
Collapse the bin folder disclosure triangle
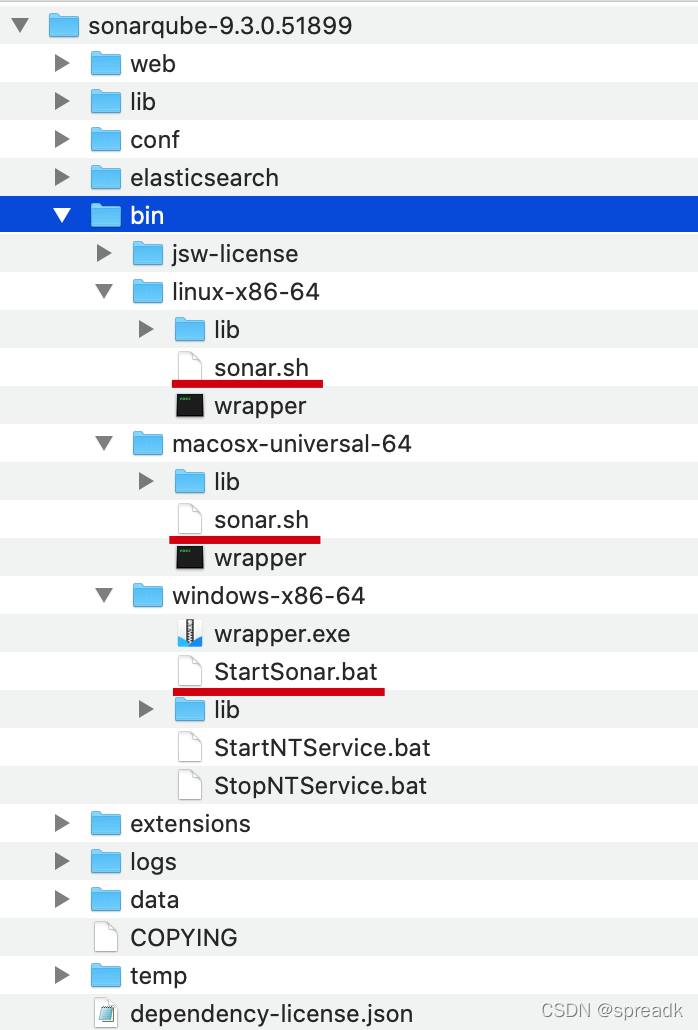[x=62, y=215]
